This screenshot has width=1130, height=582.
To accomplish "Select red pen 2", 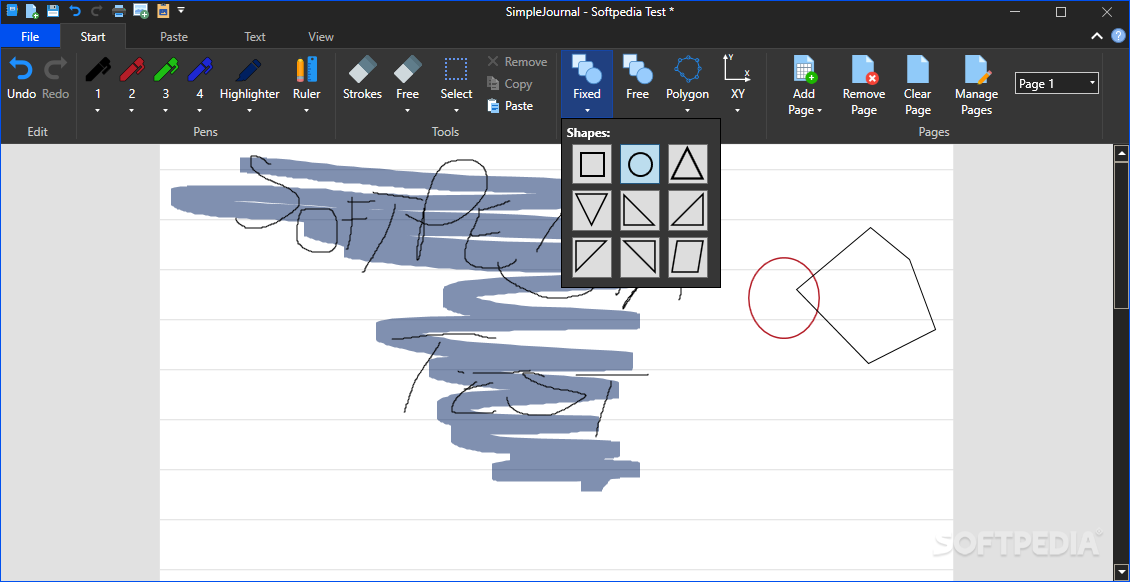I will point(132,79).
